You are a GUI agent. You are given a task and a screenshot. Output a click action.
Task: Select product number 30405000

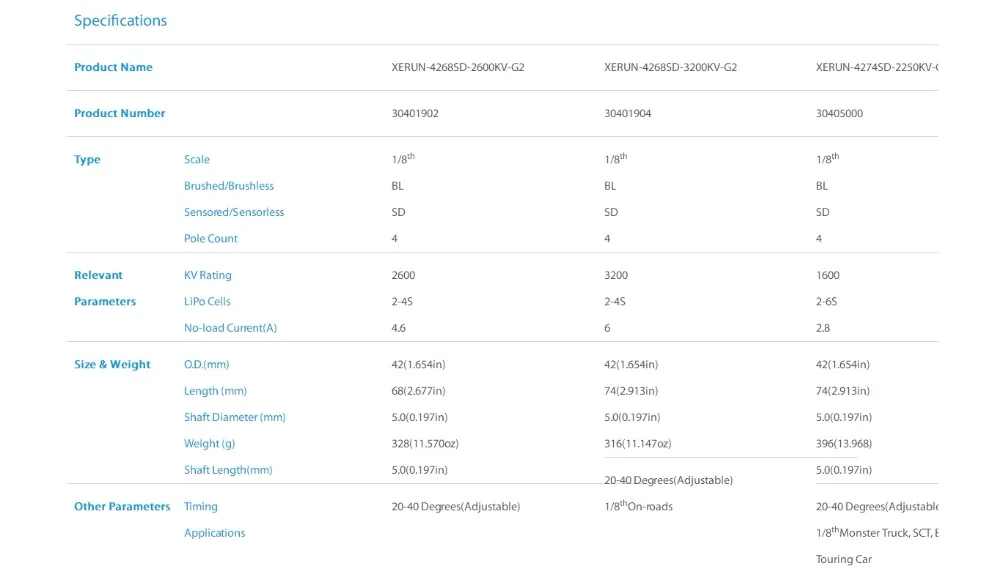[x=839, y=113]
